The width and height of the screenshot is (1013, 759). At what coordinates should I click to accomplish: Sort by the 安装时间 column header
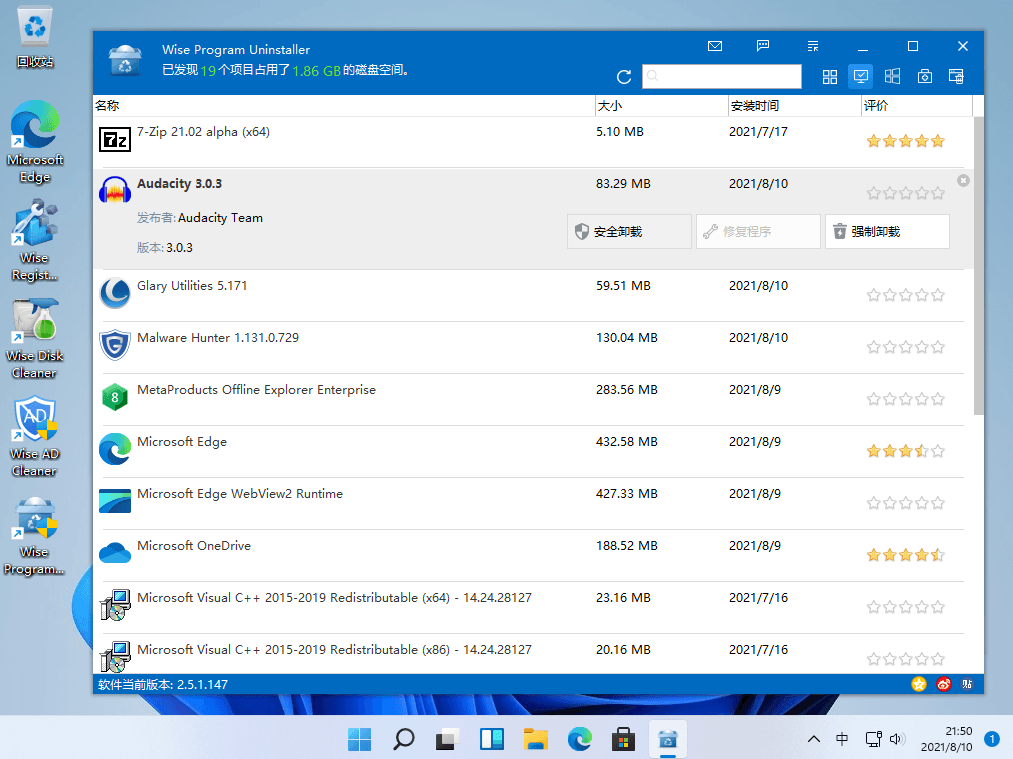(795, 105)
